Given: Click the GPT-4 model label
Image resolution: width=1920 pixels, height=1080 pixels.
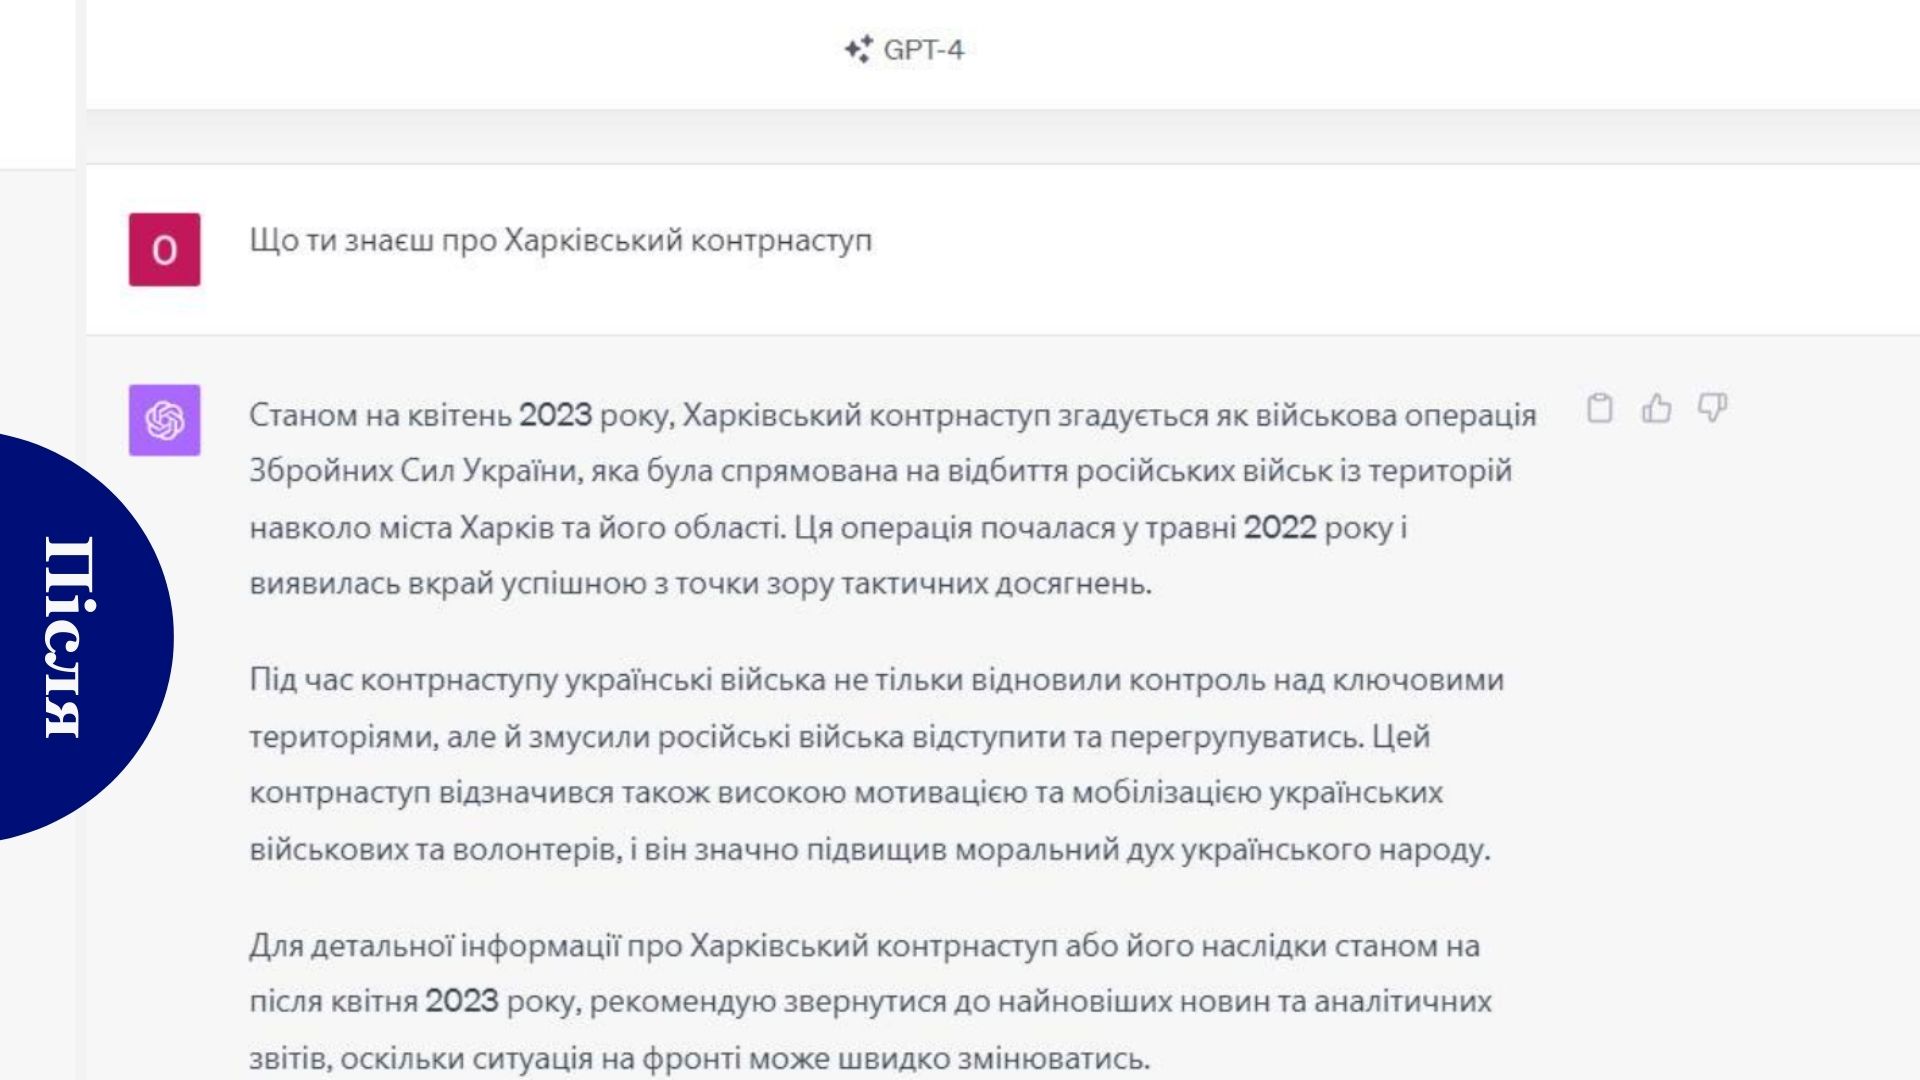Looking at the screenshot, I should [x=923, y=50].
